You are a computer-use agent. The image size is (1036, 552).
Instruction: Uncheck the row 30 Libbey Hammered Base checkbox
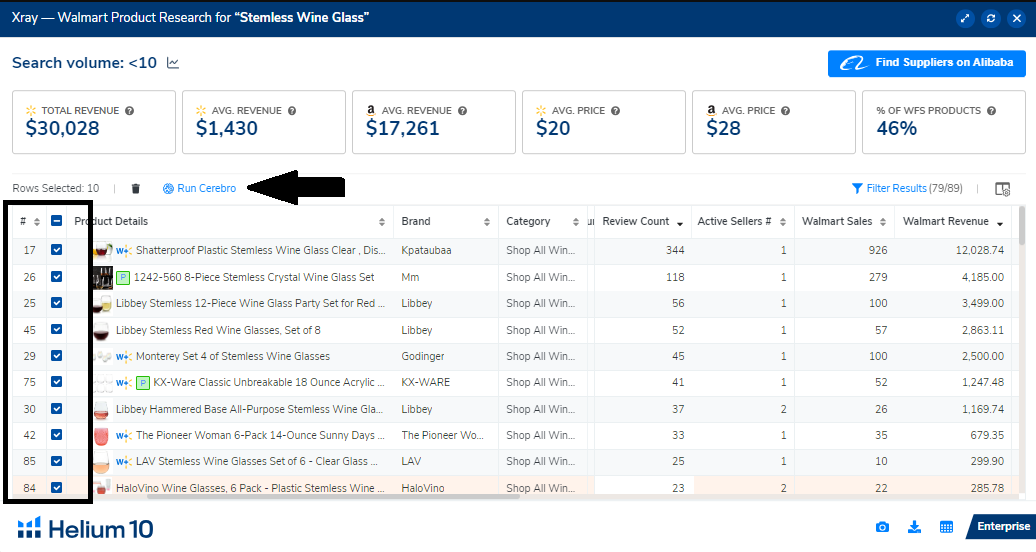pos(57,409)
